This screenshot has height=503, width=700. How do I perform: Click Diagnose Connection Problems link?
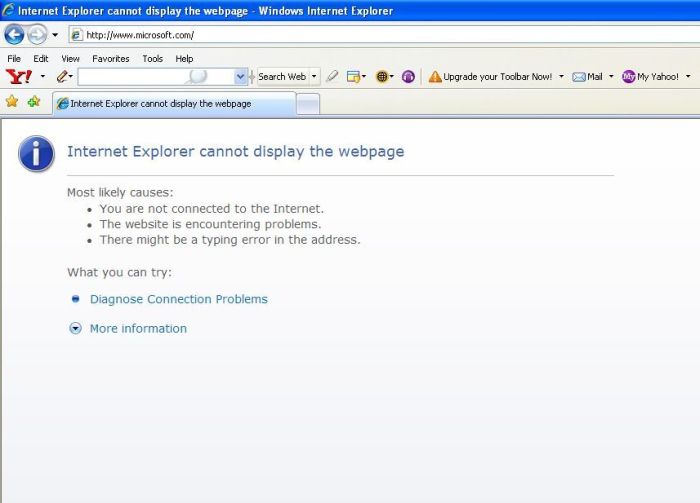point(178,299)
